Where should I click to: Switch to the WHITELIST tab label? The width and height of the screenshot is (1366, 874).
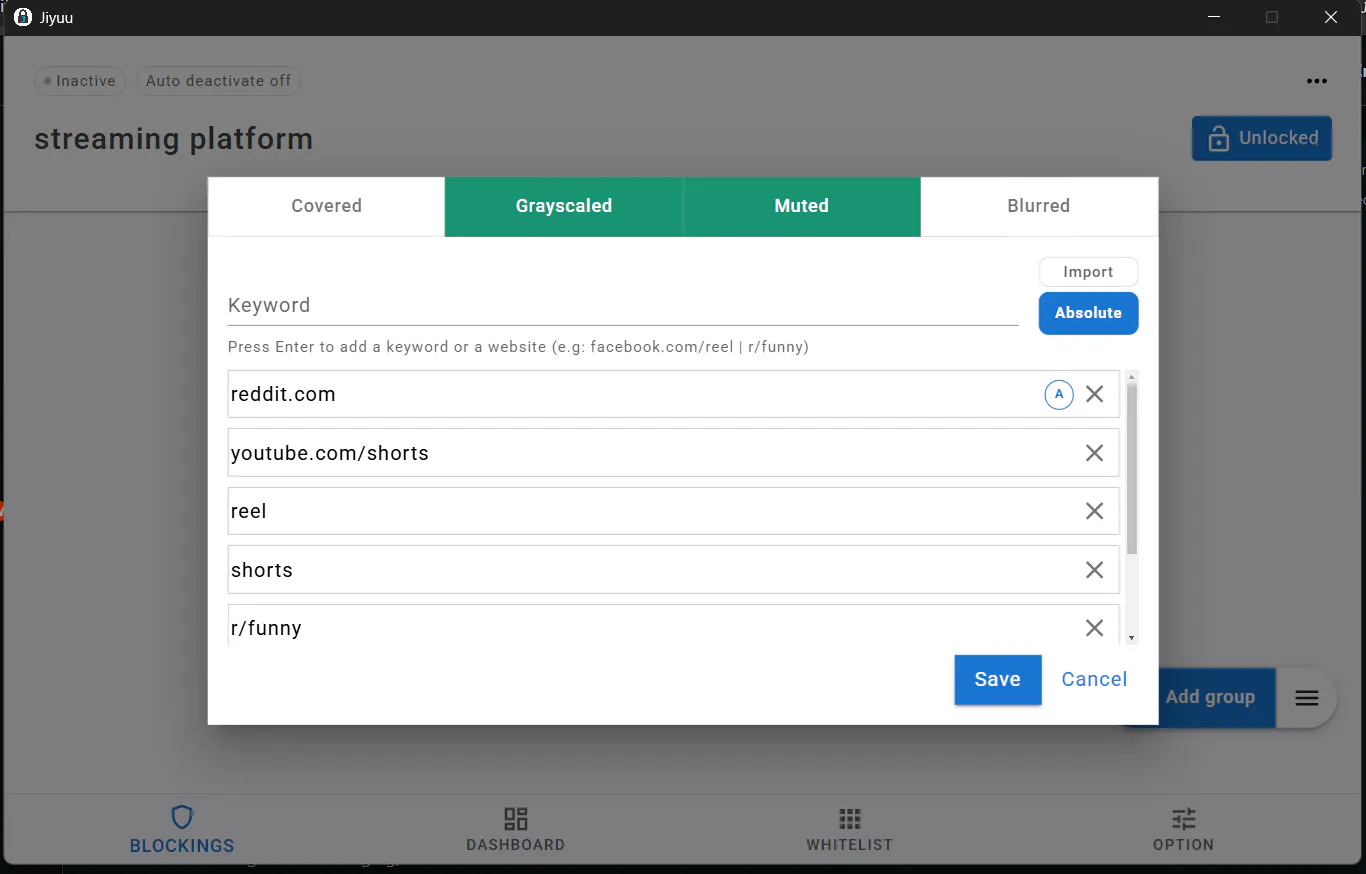tap(850, 845)
